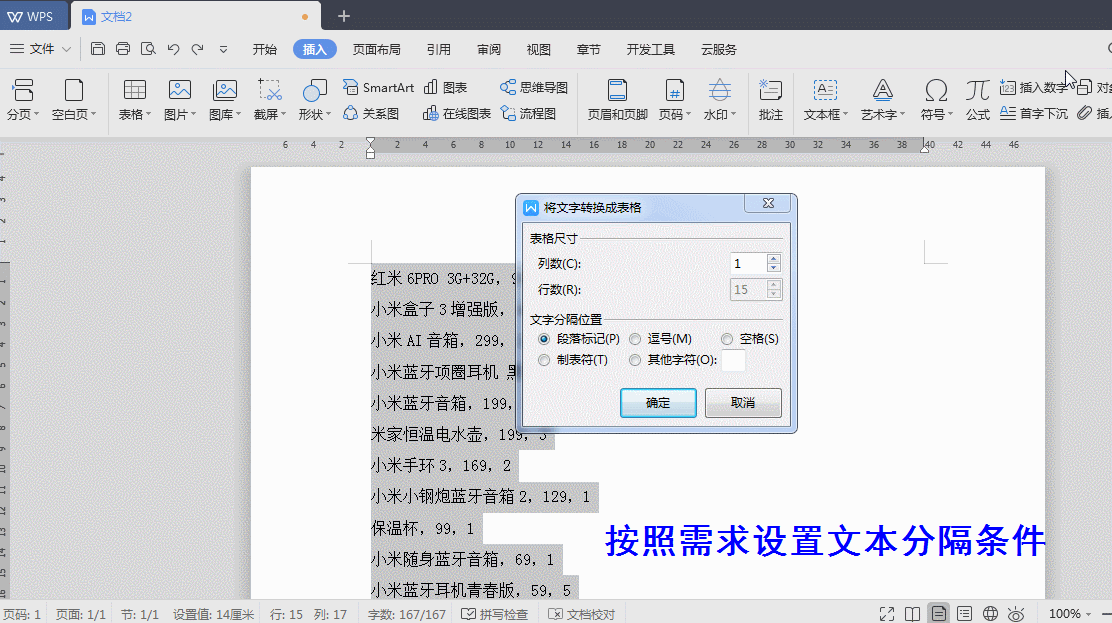1112x623 pixels.
Task: Switch to the 文档2 document tab
Action: [x=195, y=16]
